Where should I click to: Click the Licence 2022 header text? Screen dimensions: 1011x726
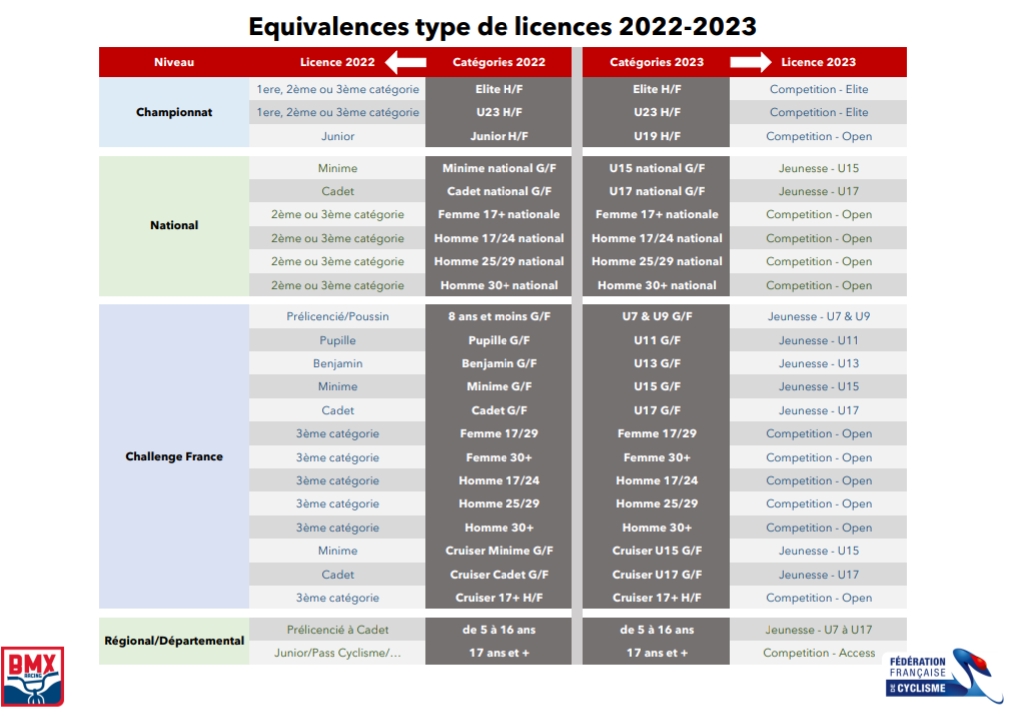click(337, 62)
